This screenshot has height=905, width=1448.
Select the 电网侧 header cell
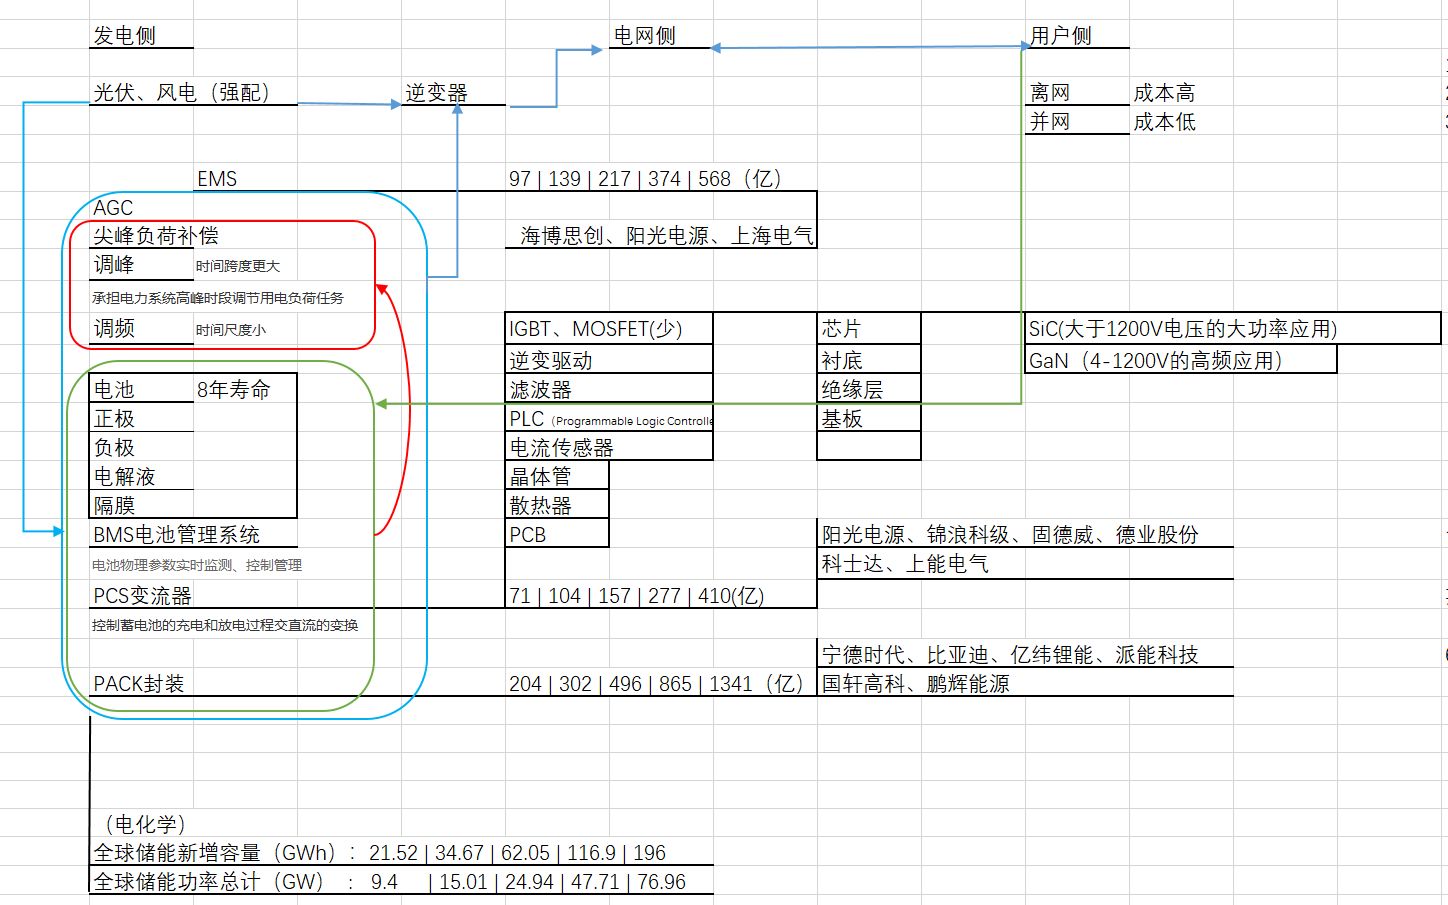[x=645, y=36]
